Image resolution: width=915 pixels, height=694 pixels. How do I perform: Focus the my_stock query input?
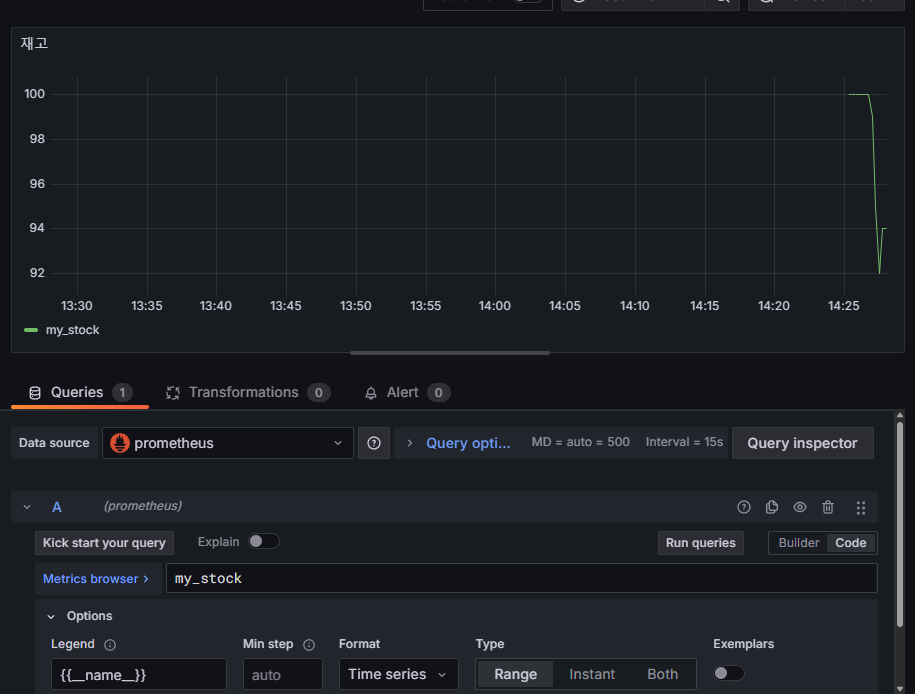point(521,578)
